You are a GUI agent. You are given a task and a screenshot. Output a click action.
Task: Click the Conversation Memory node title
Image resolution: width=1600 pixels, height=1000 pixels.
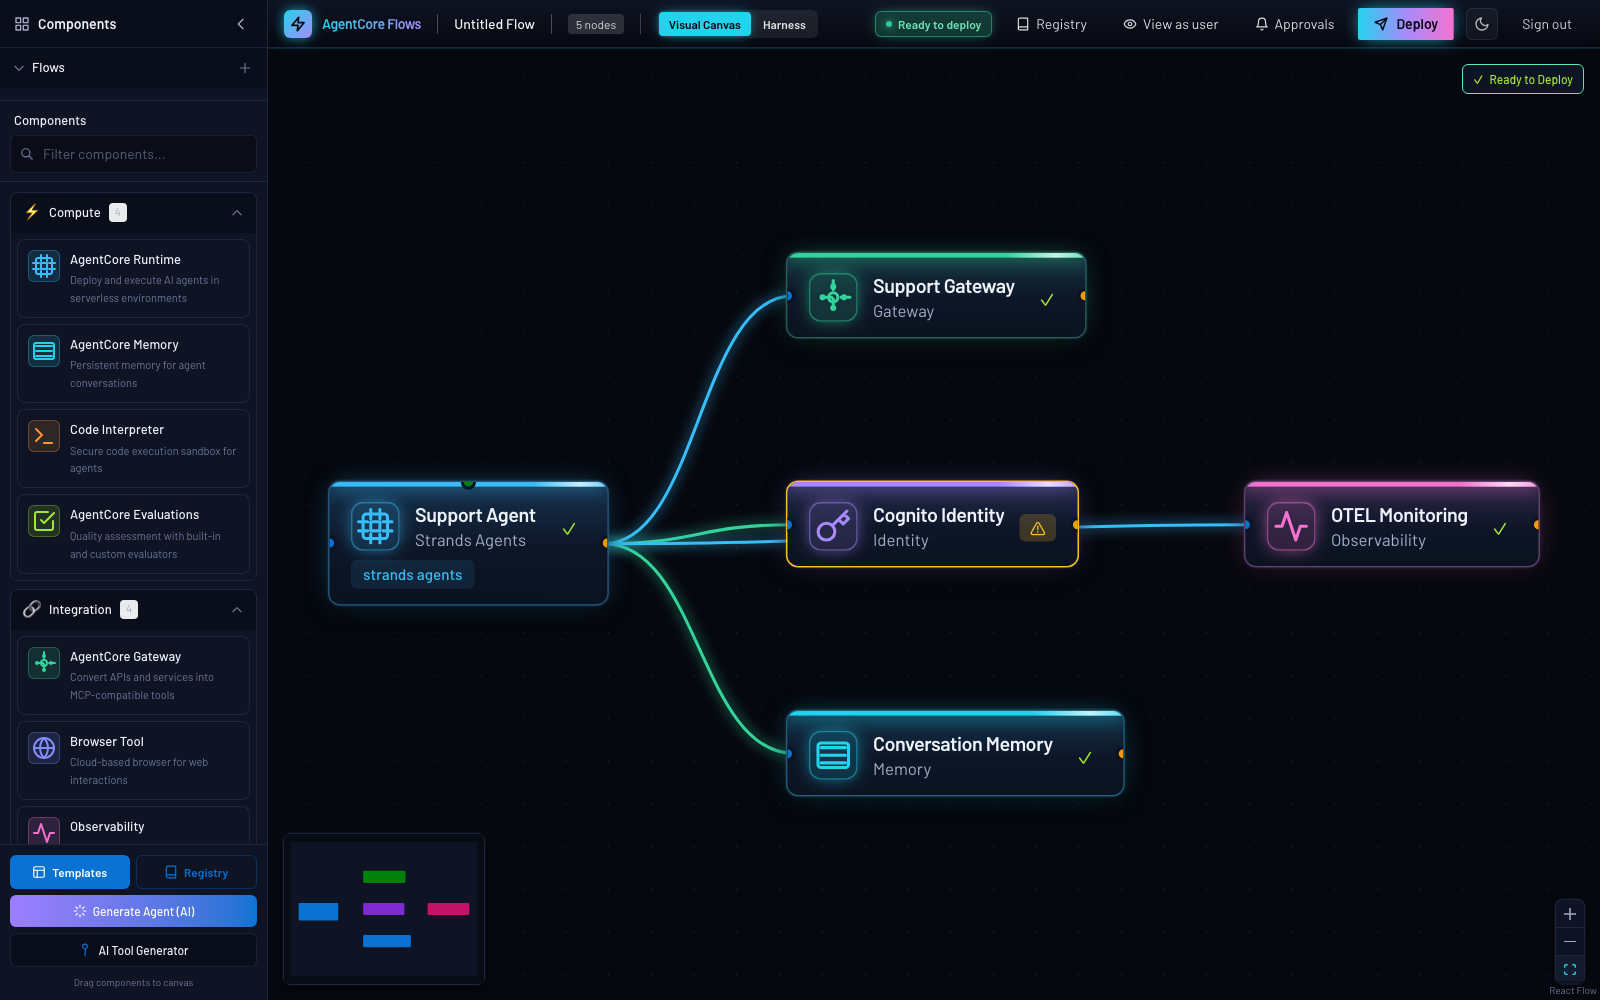[962, 745]
